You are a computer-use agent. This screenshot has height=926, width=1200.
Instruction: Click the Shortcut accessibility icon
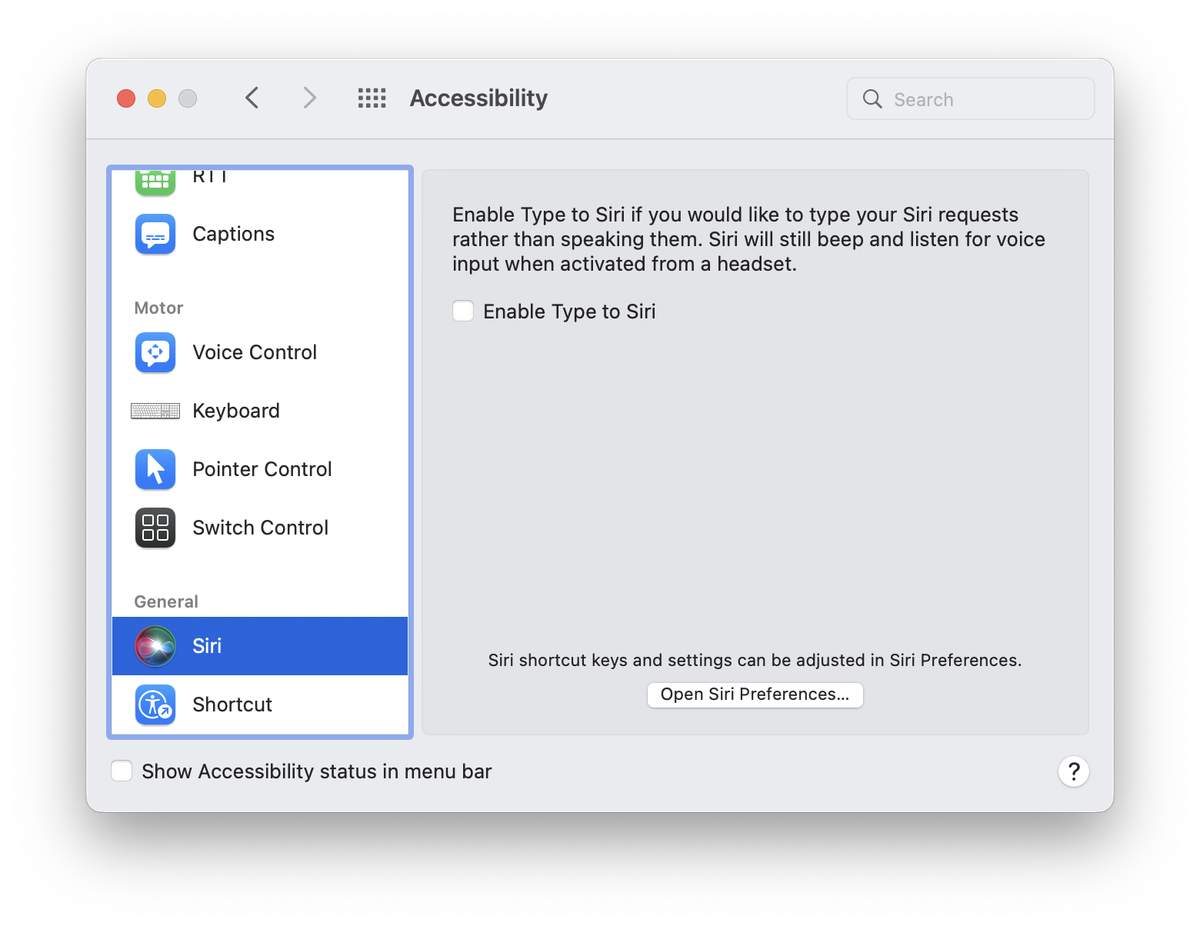[155, 704]
